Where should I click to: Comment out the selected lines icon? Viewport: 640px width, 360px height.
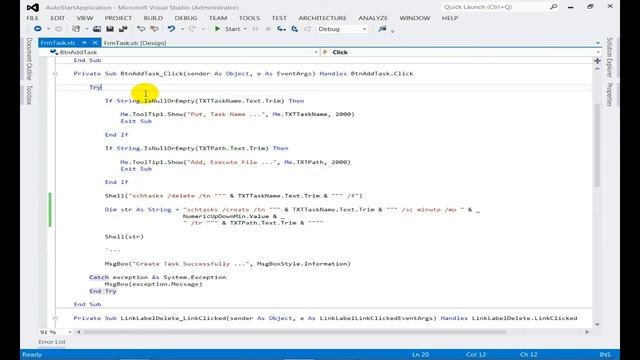141,29
